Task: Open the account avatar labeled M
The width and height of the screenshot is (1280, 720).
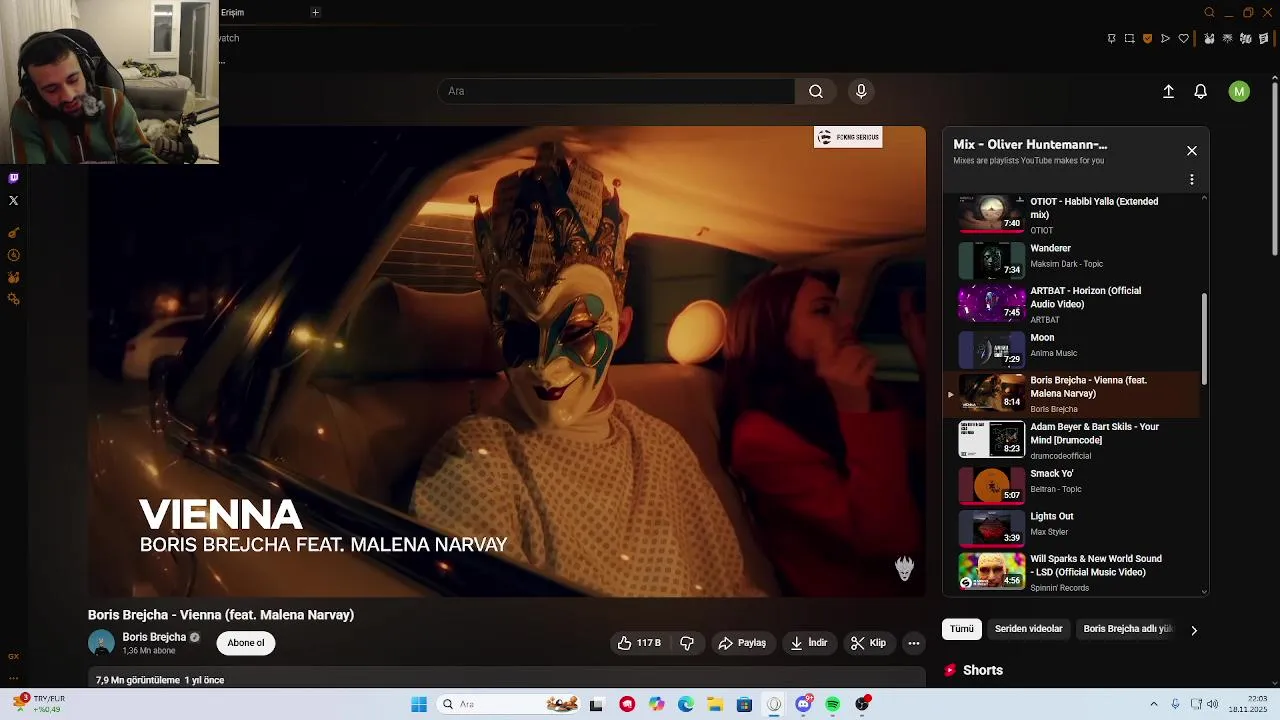Action: pyautogui.click(x=1239, y=91)
